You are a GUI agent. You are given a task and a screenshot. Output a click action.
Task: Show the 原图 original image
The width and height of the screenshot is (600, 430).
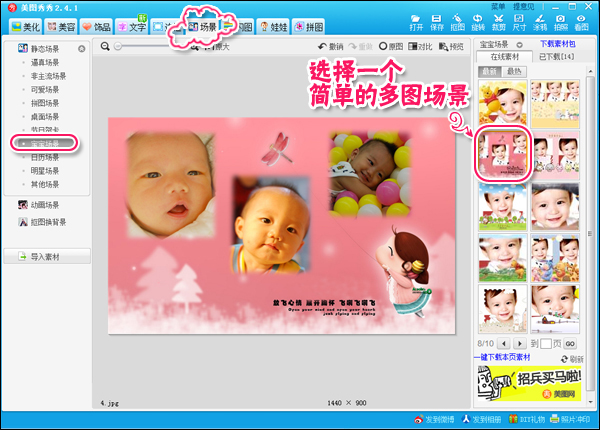[x=391, y=47]
